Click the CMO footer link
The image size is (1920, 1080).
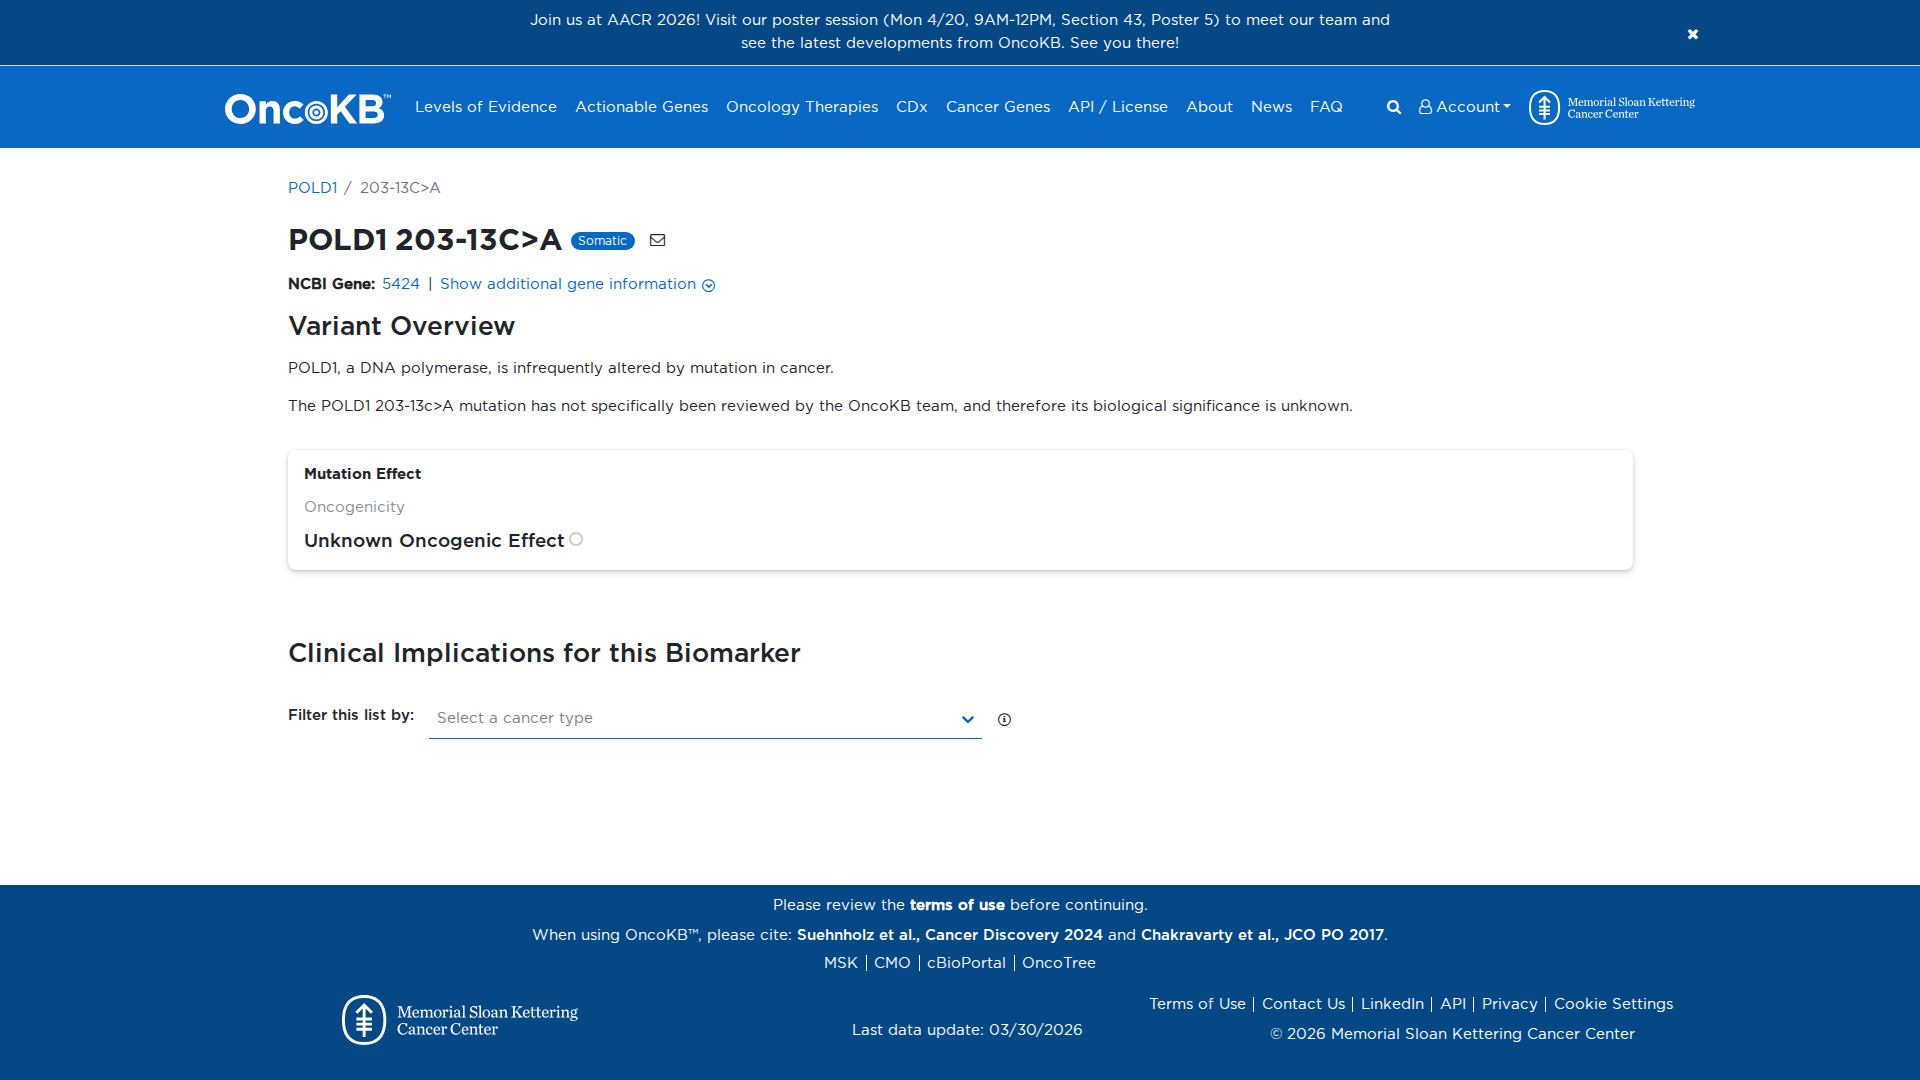[892, 963]
